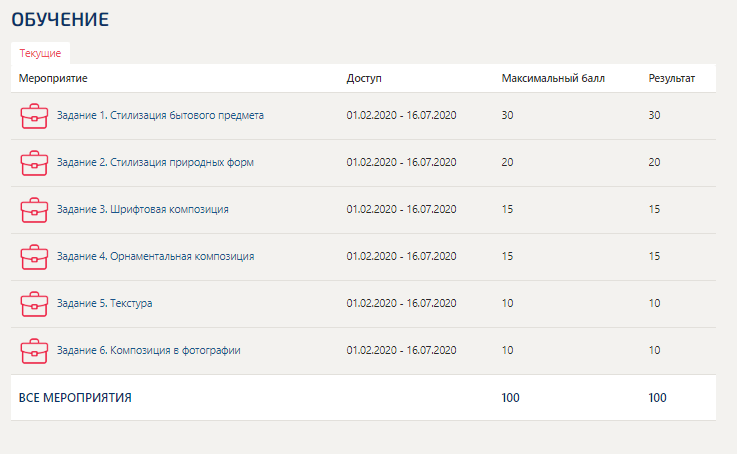This screenshot has width=737, height=454.
Task: Open Задание 6. Композиция в фотографии
Action: pyautogui.click(x=149, y=350)
